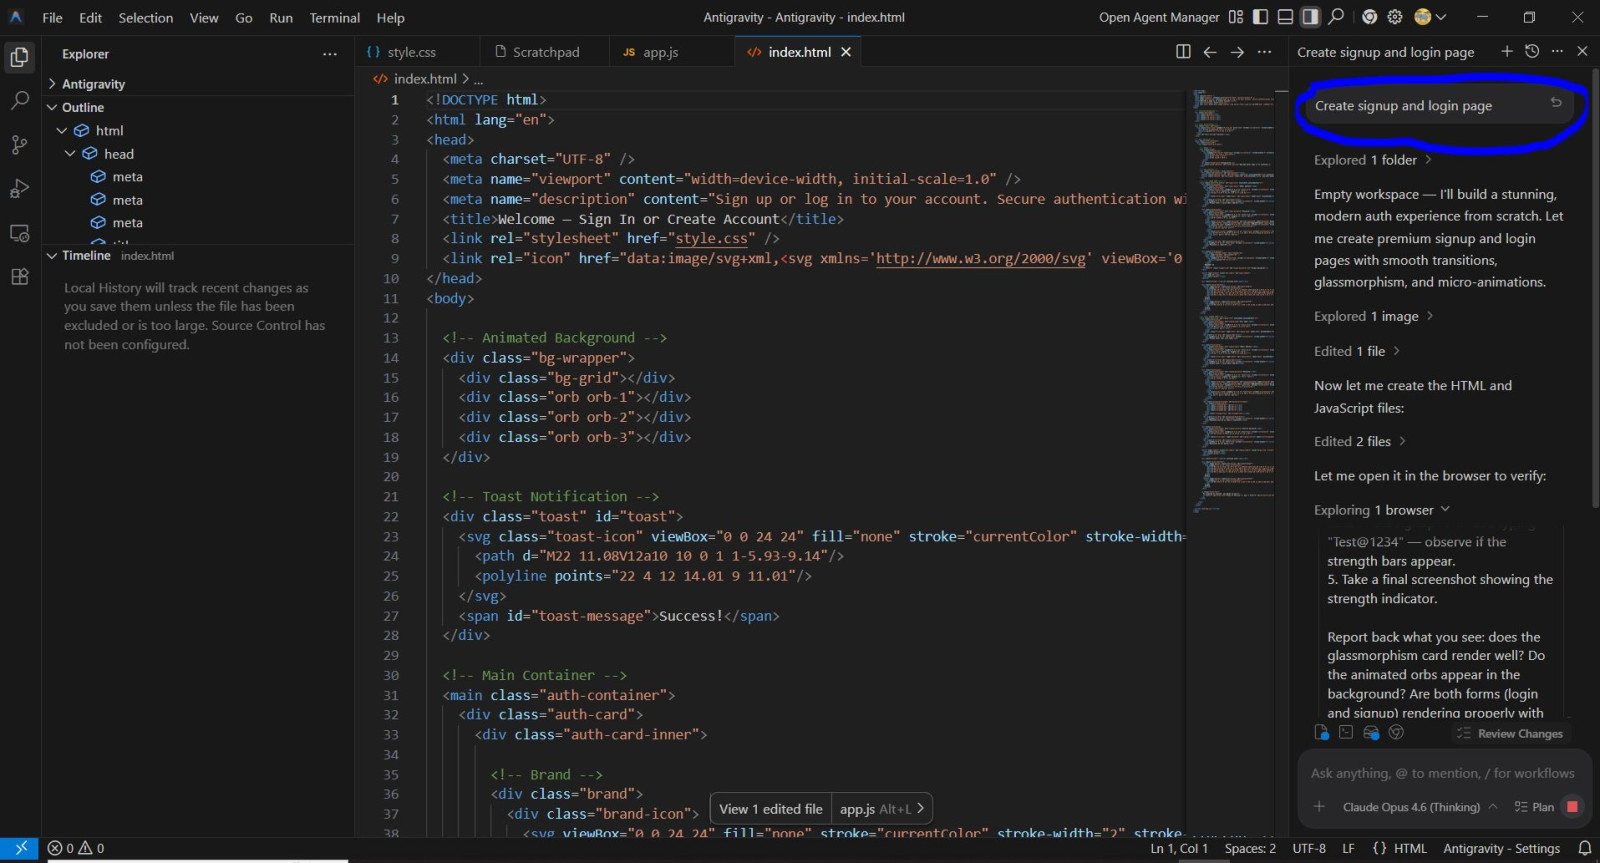Image resolution: width=1600 pixels, height=863 pixels.
Task: Open the Terminal menu
Action: [334, 18]
